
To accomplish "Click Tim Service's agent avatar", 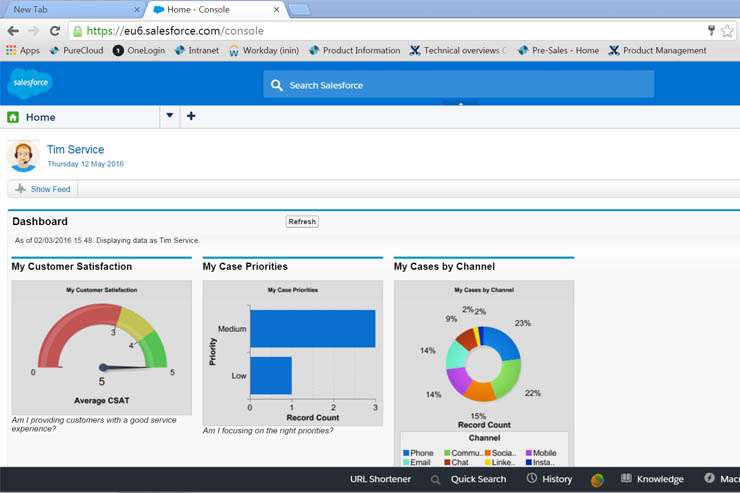I will click(22, 156).
